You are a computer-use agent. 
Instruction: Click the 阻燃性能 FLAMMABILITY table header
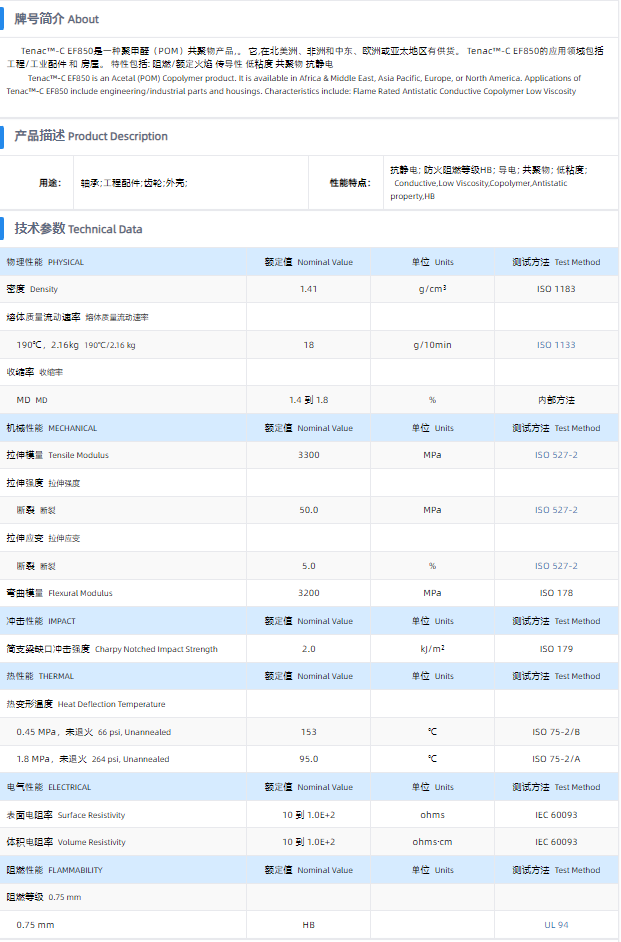54,870
